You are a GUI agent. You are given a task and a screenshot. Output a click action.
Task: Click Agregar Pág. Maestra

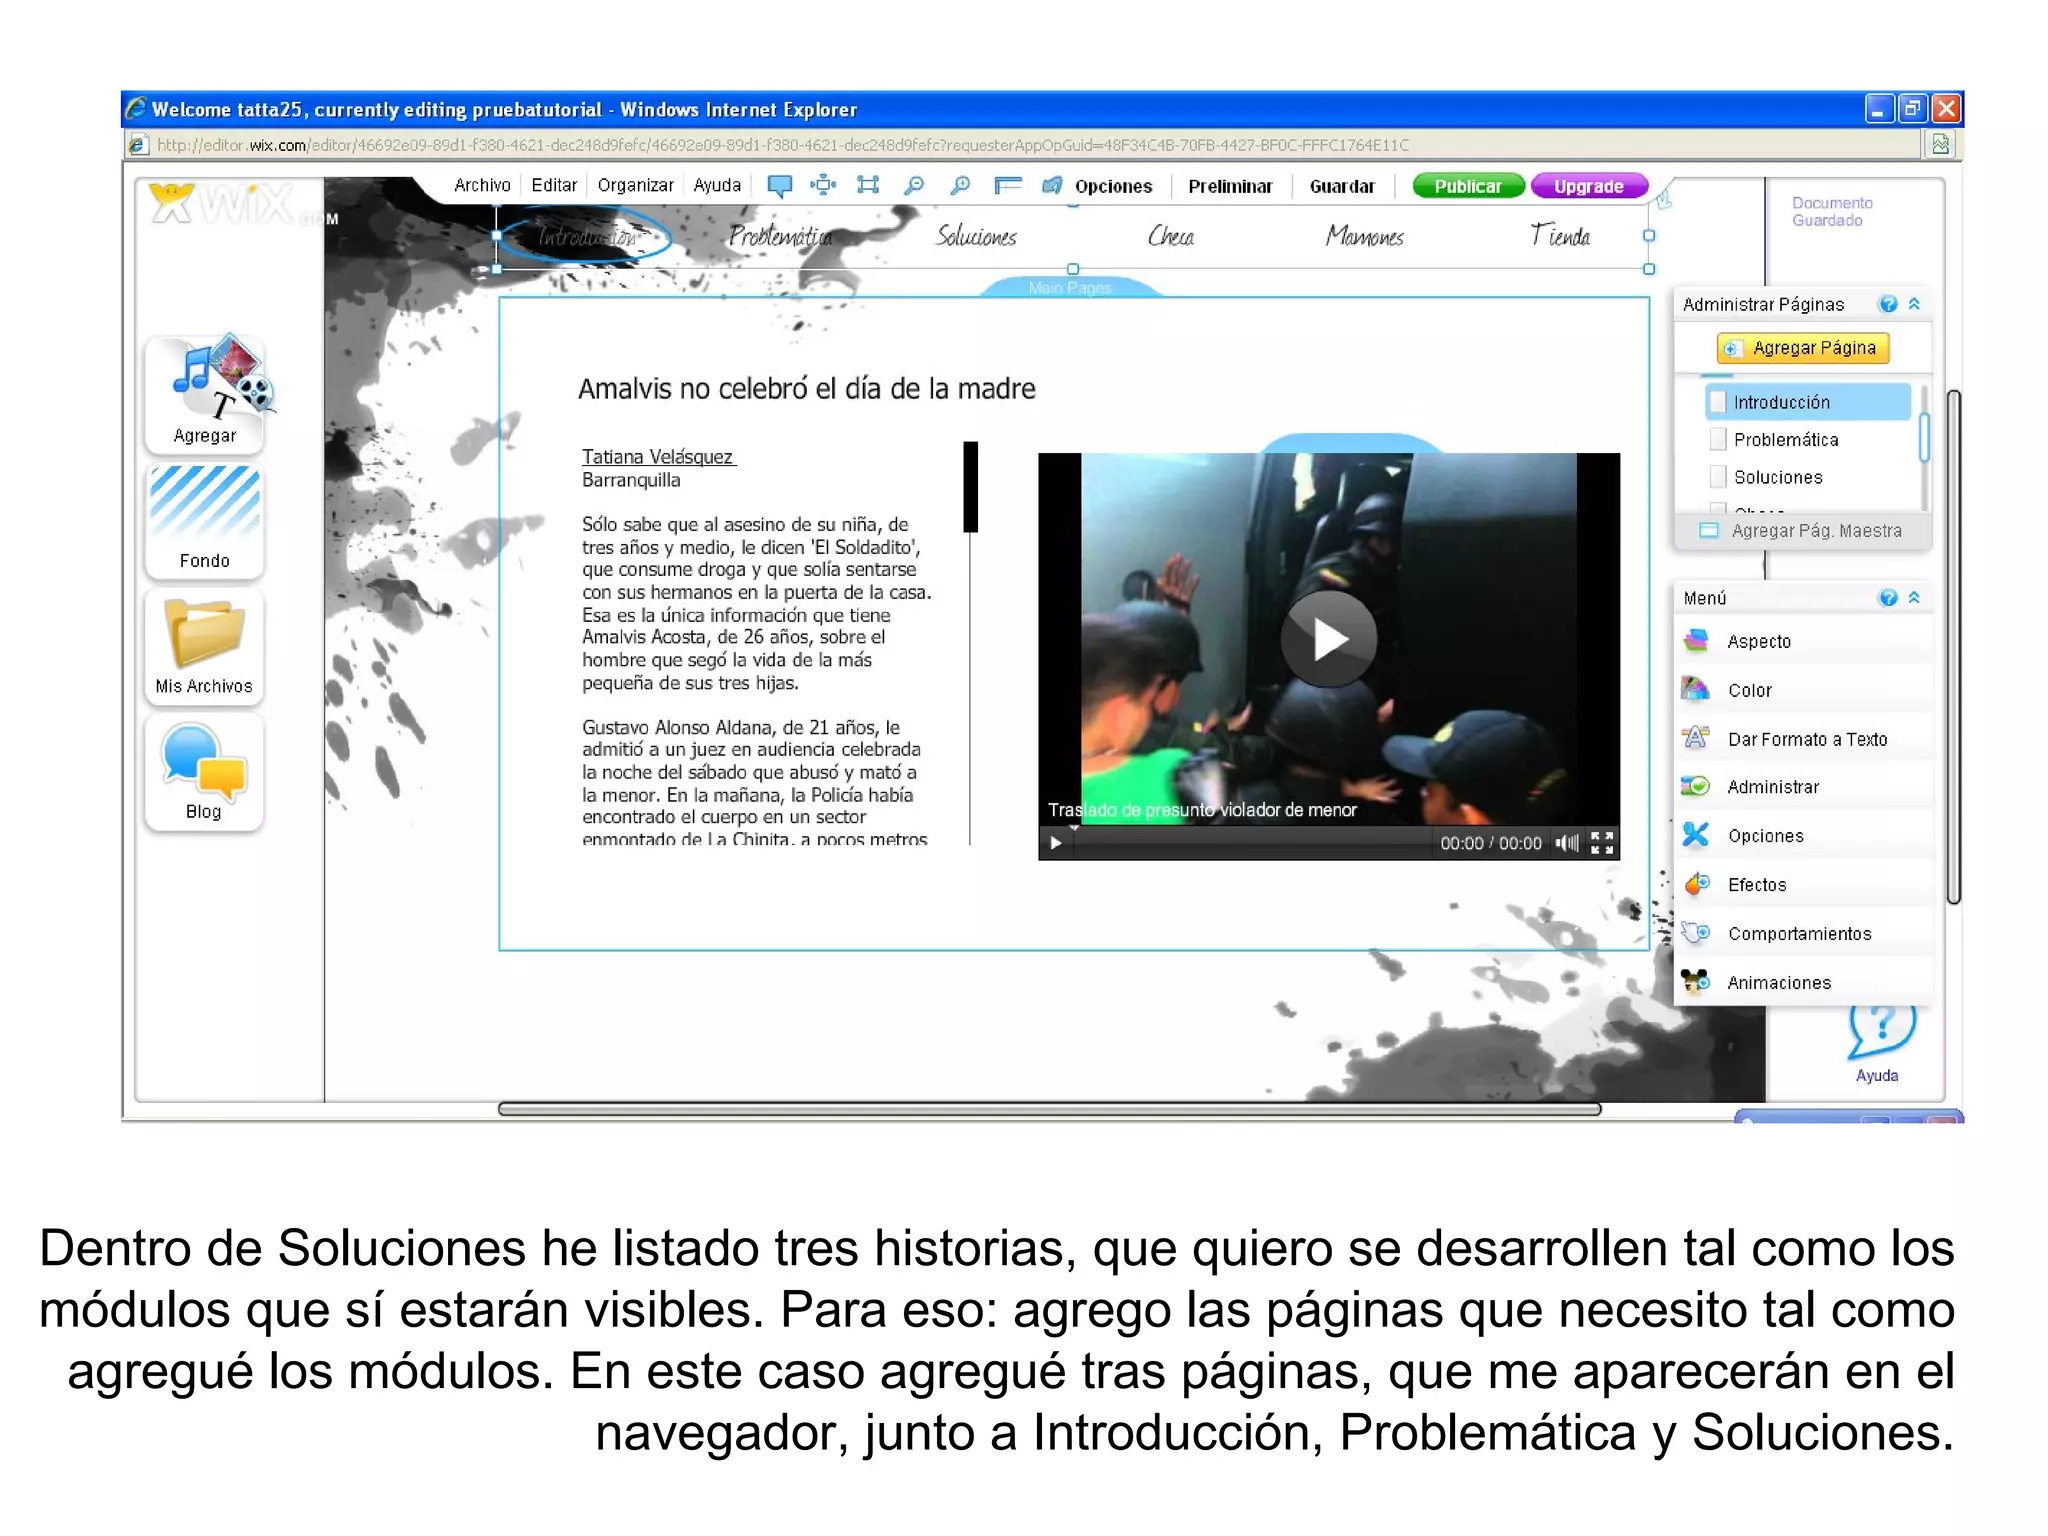point(1802,531)
